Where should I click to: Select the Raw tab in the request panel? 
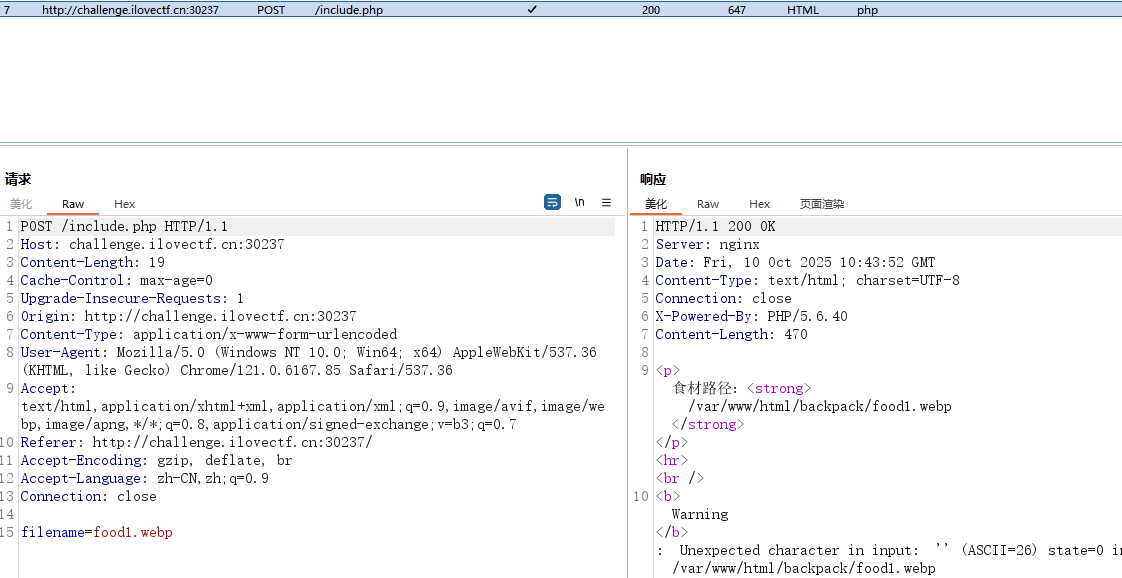[x=72, y=204]
